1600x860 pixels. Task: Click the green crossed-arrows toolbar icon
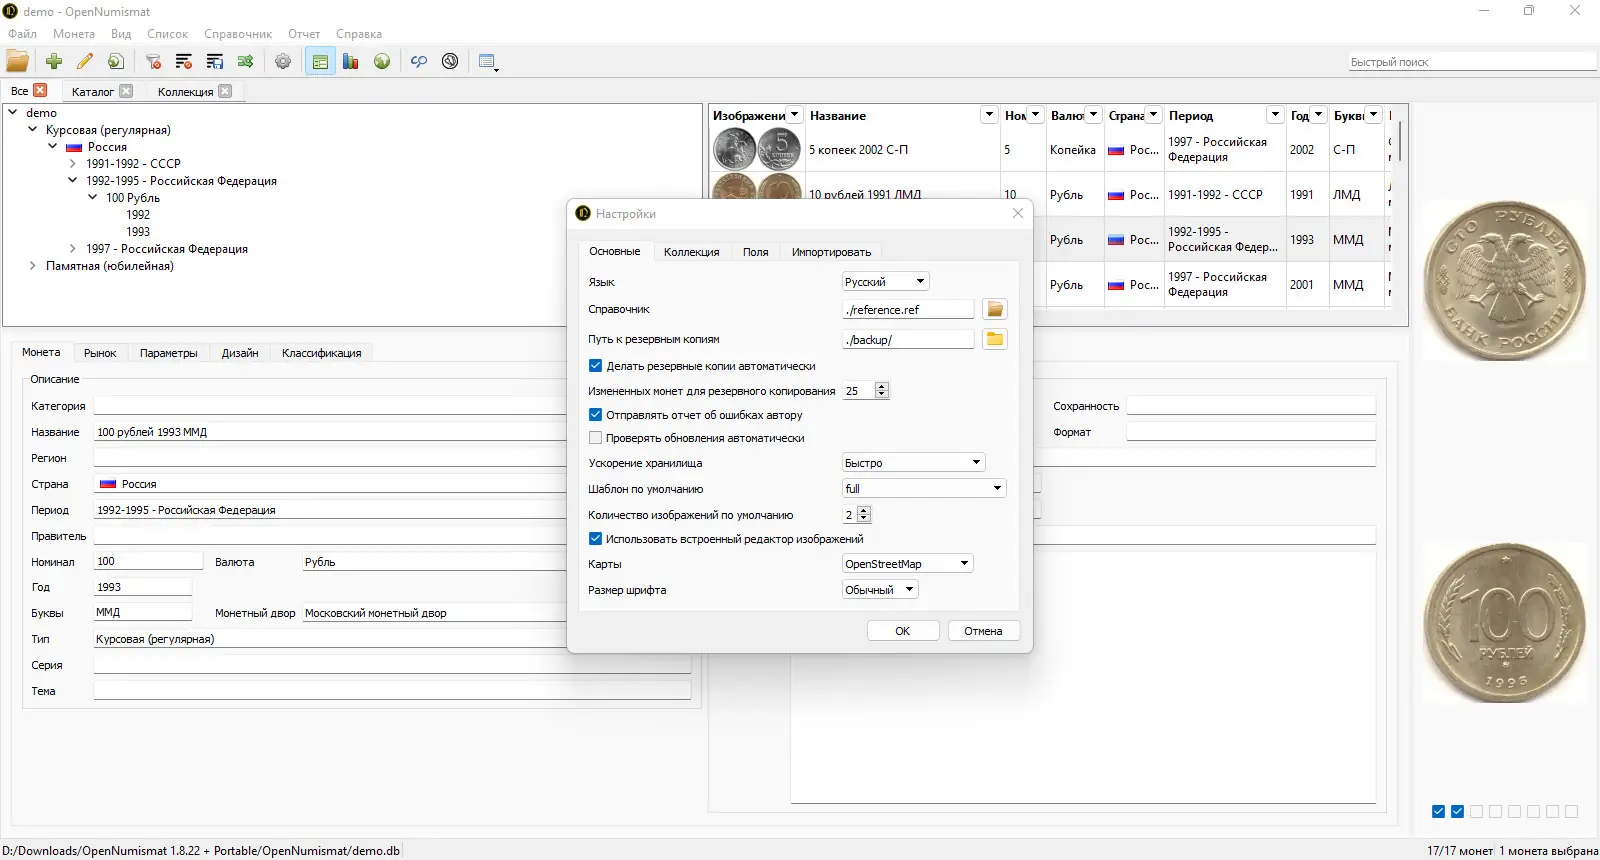tap(246, 62)
